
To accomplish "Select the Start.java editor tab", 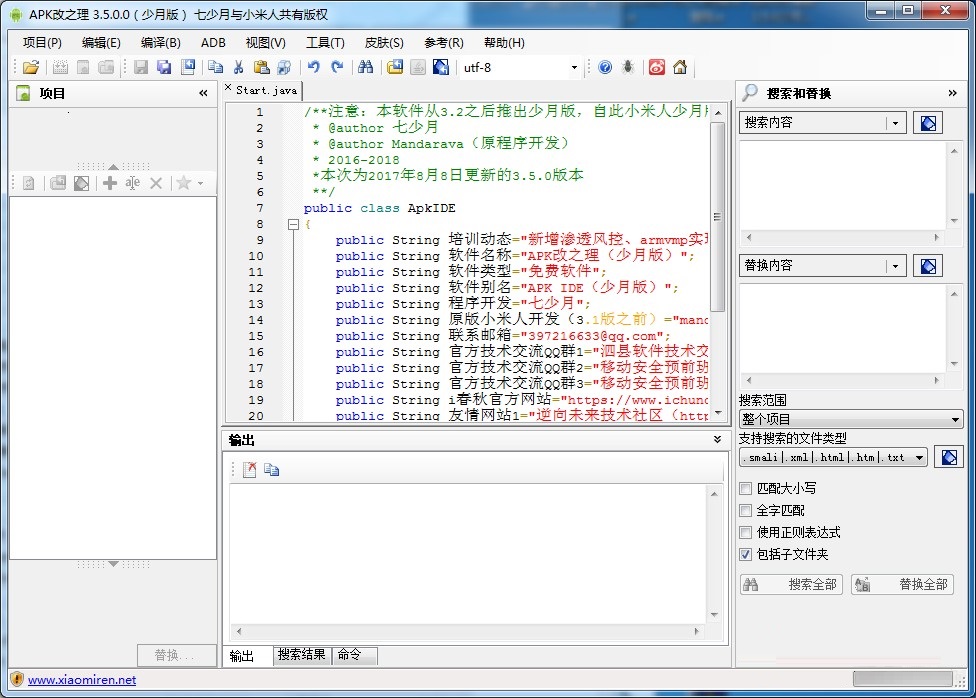I will 266,90.
